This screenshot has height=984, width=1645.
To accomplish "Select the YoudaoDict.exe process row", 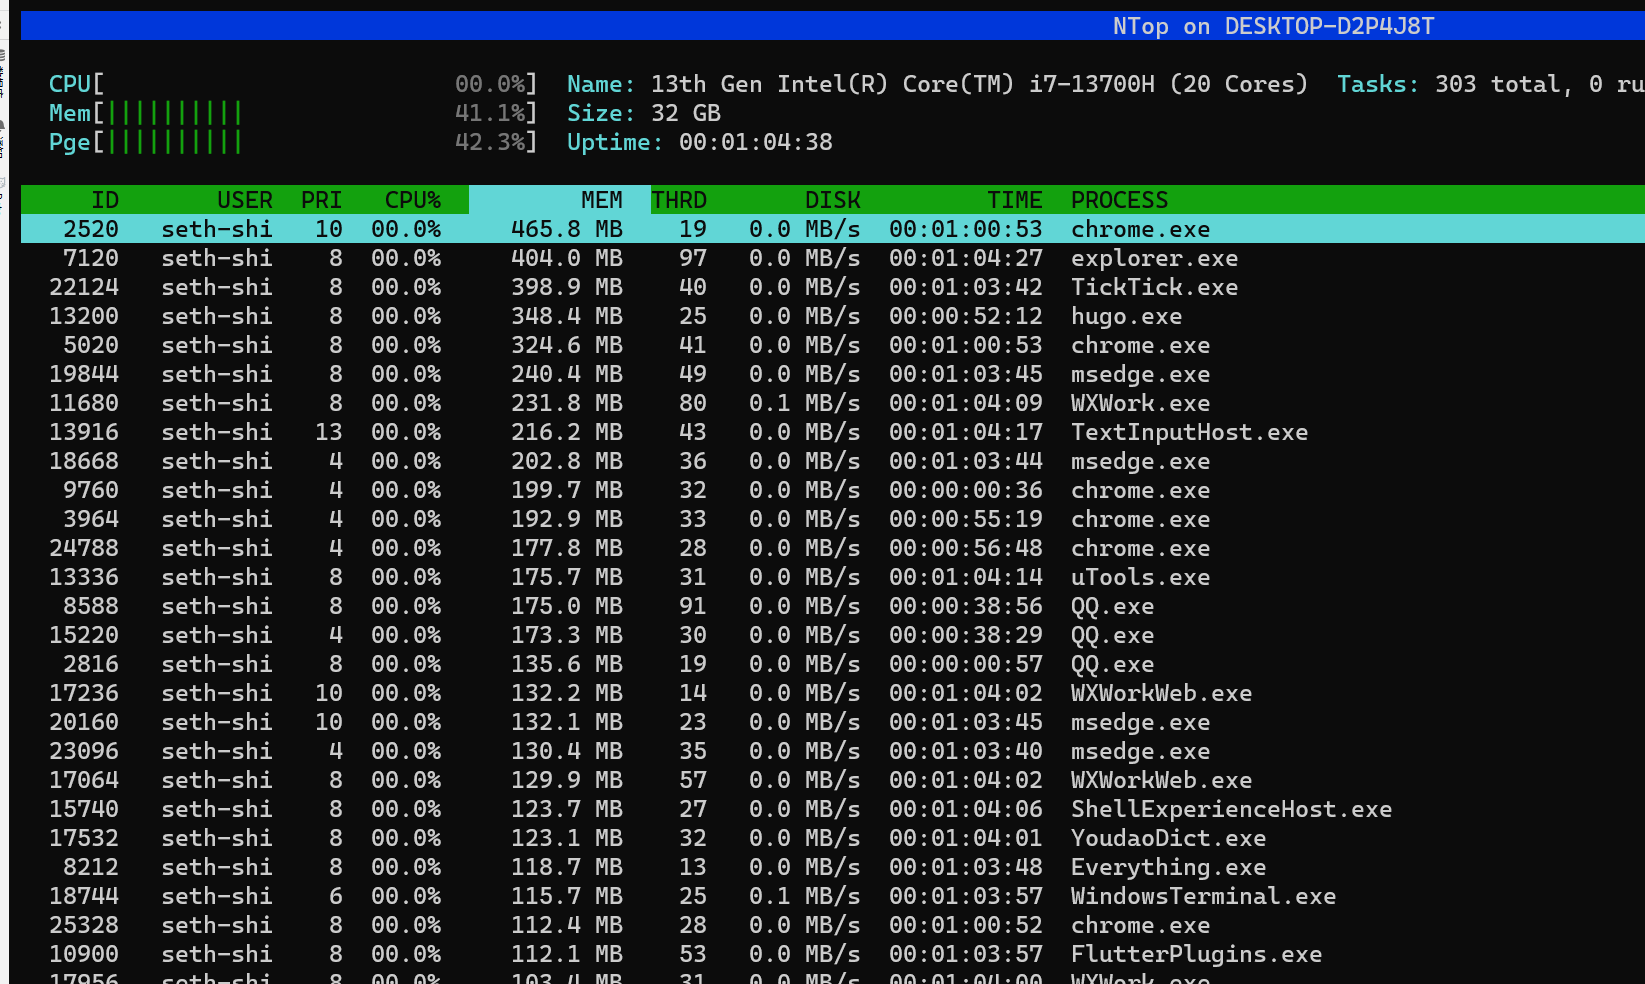I will [x=833, y=838].
